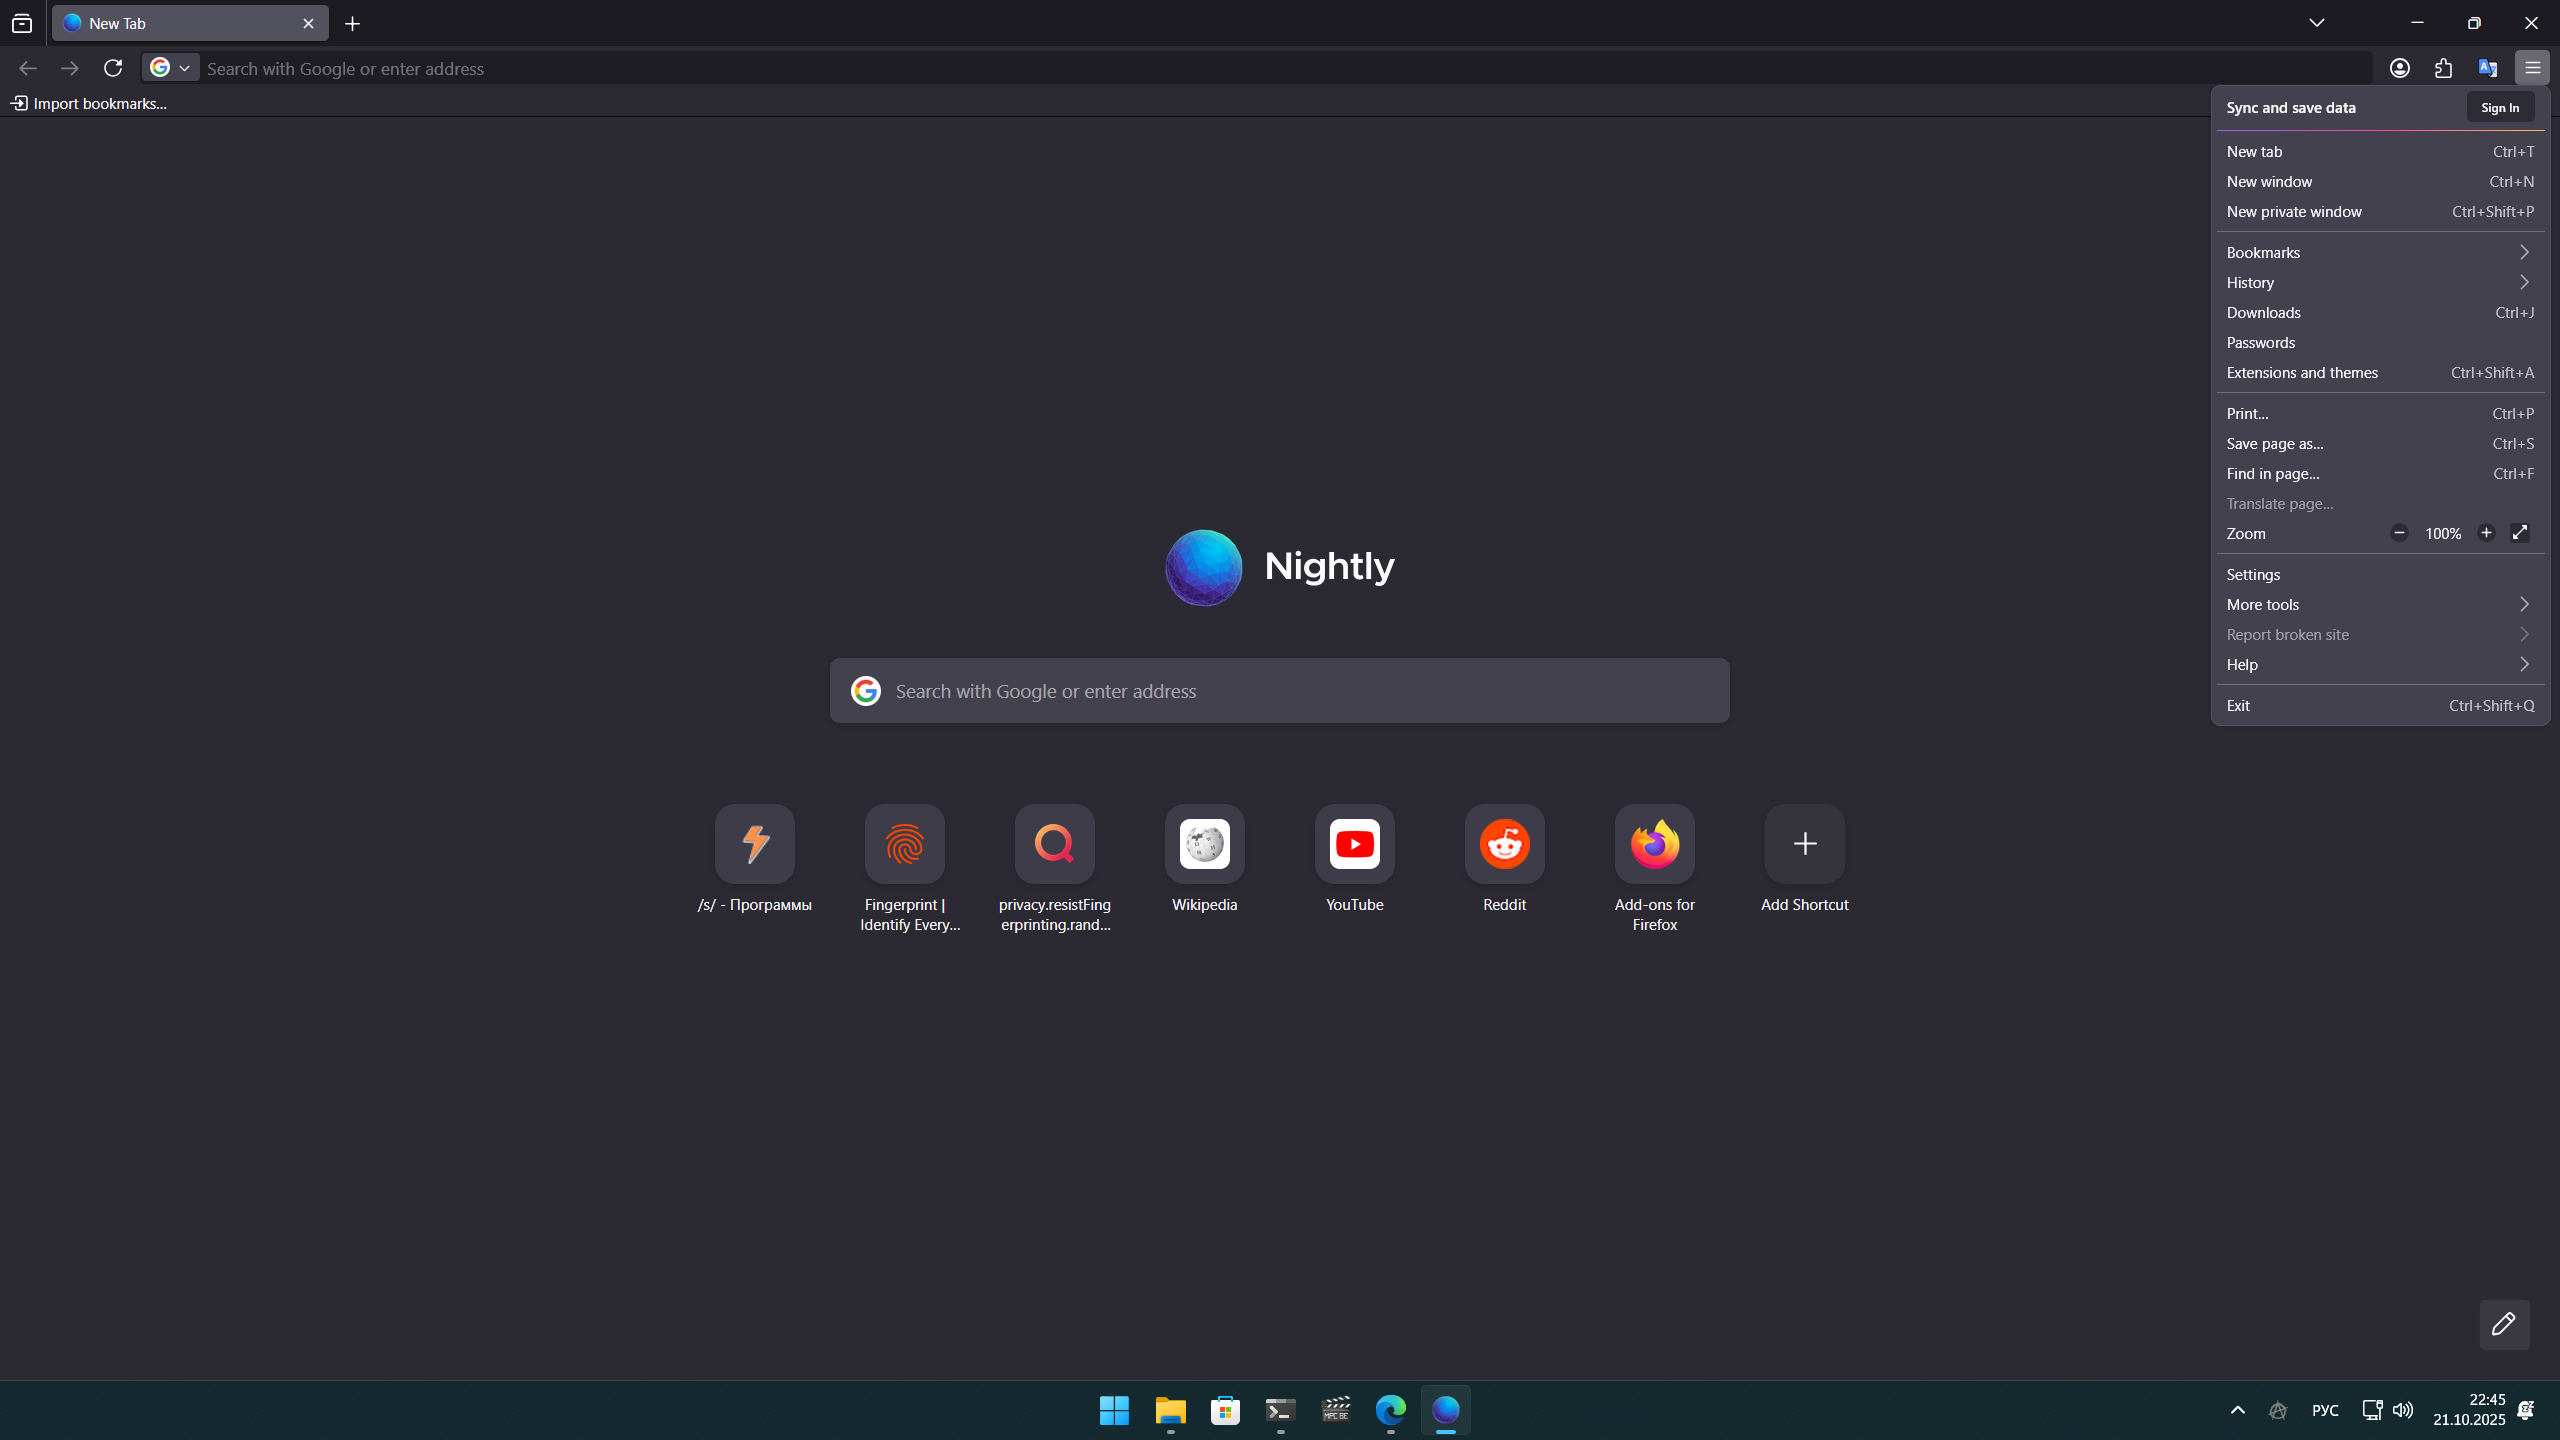Open the Add-ons for Firefox shortcut

point(1654,843)
